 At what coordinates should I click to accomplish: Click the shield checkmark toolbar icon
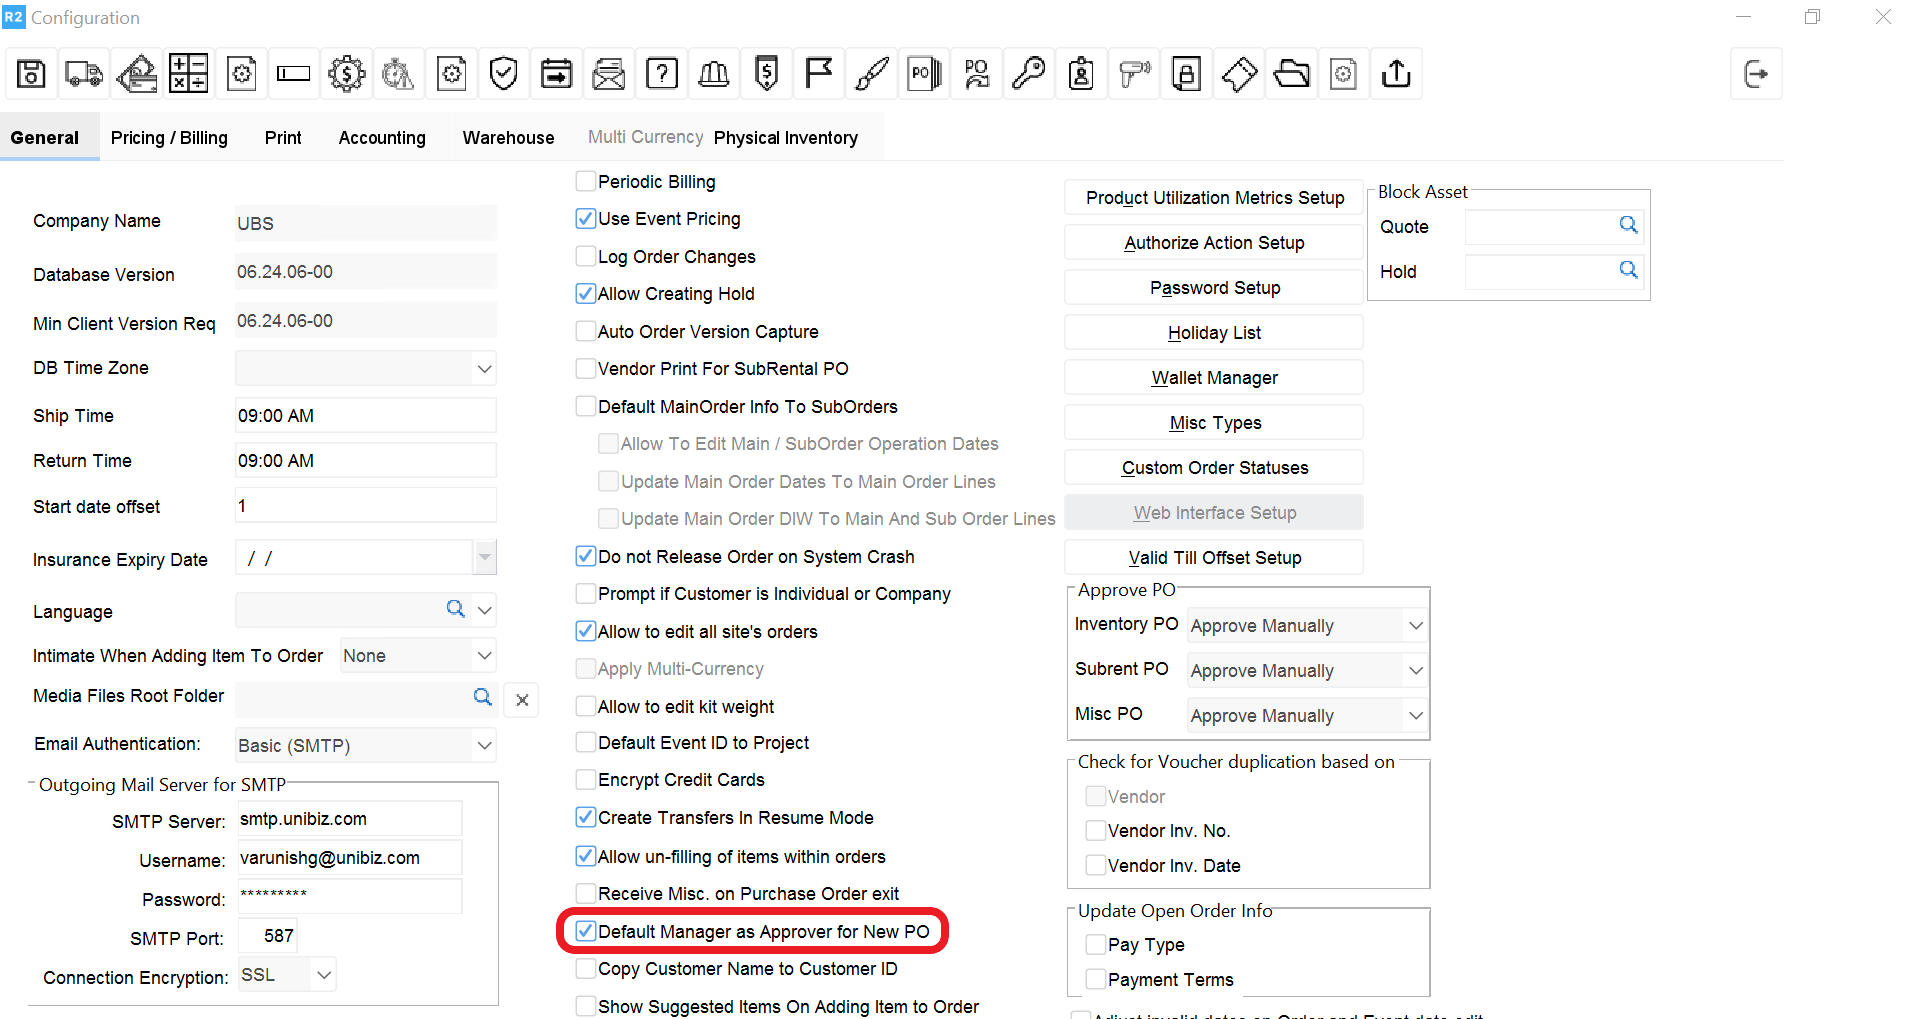[504, 74]
